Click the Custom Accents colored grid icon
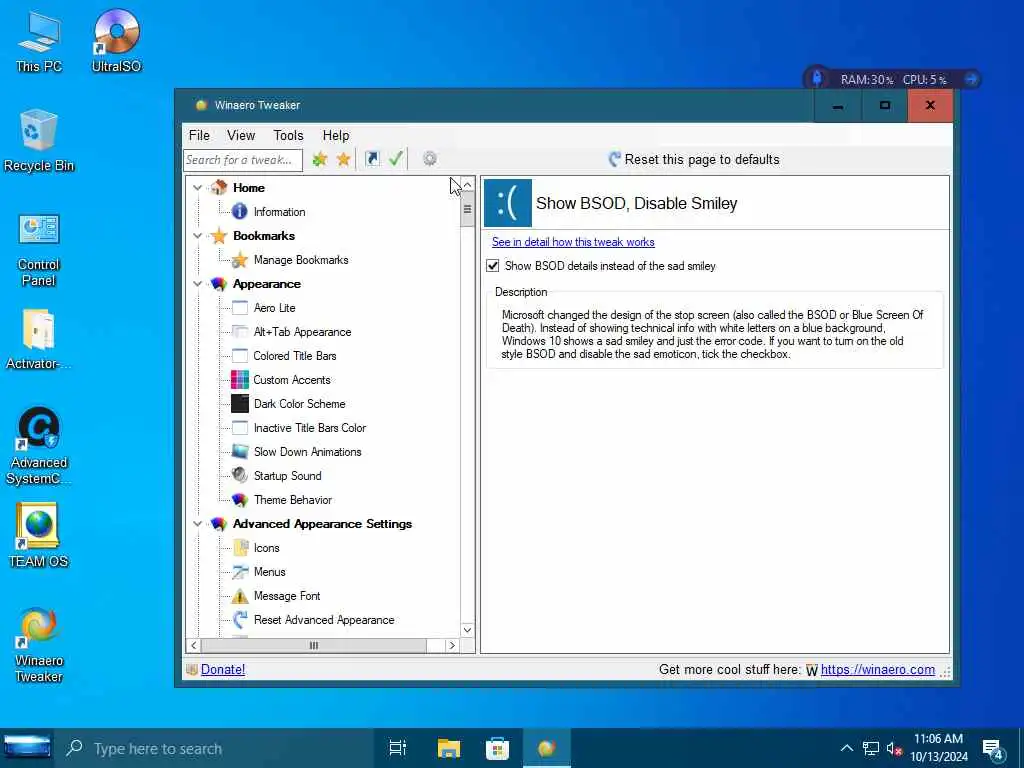Viewport: 1024px width, 768px height. click(x=240, y=379)
